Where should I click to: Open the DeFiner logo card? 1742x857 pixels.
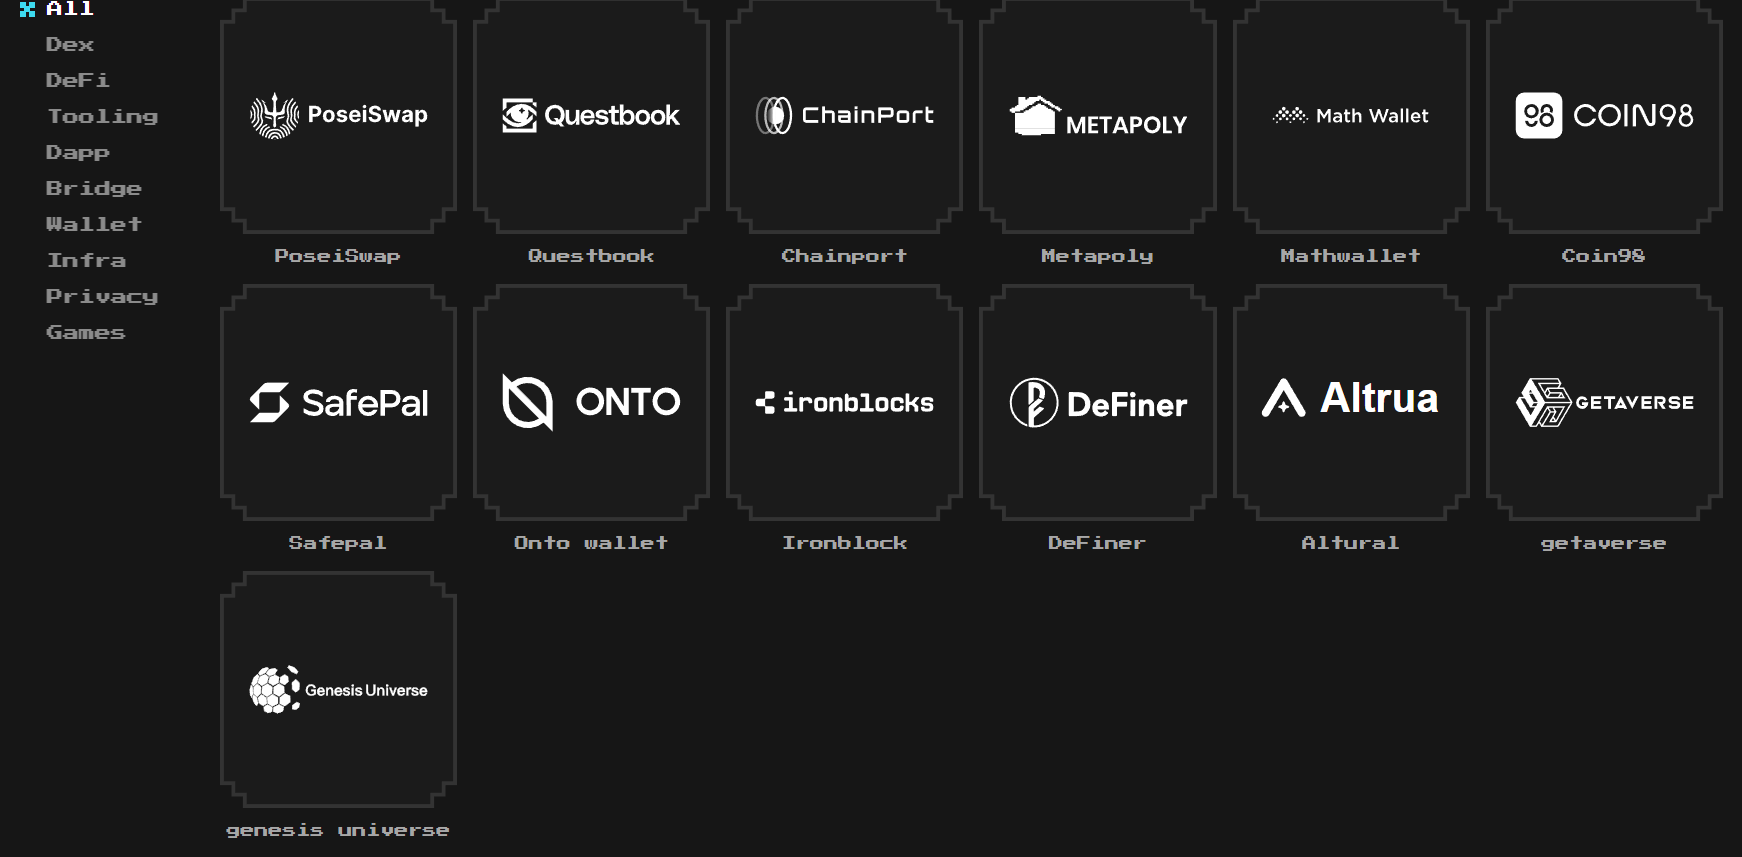(1097, 403)
